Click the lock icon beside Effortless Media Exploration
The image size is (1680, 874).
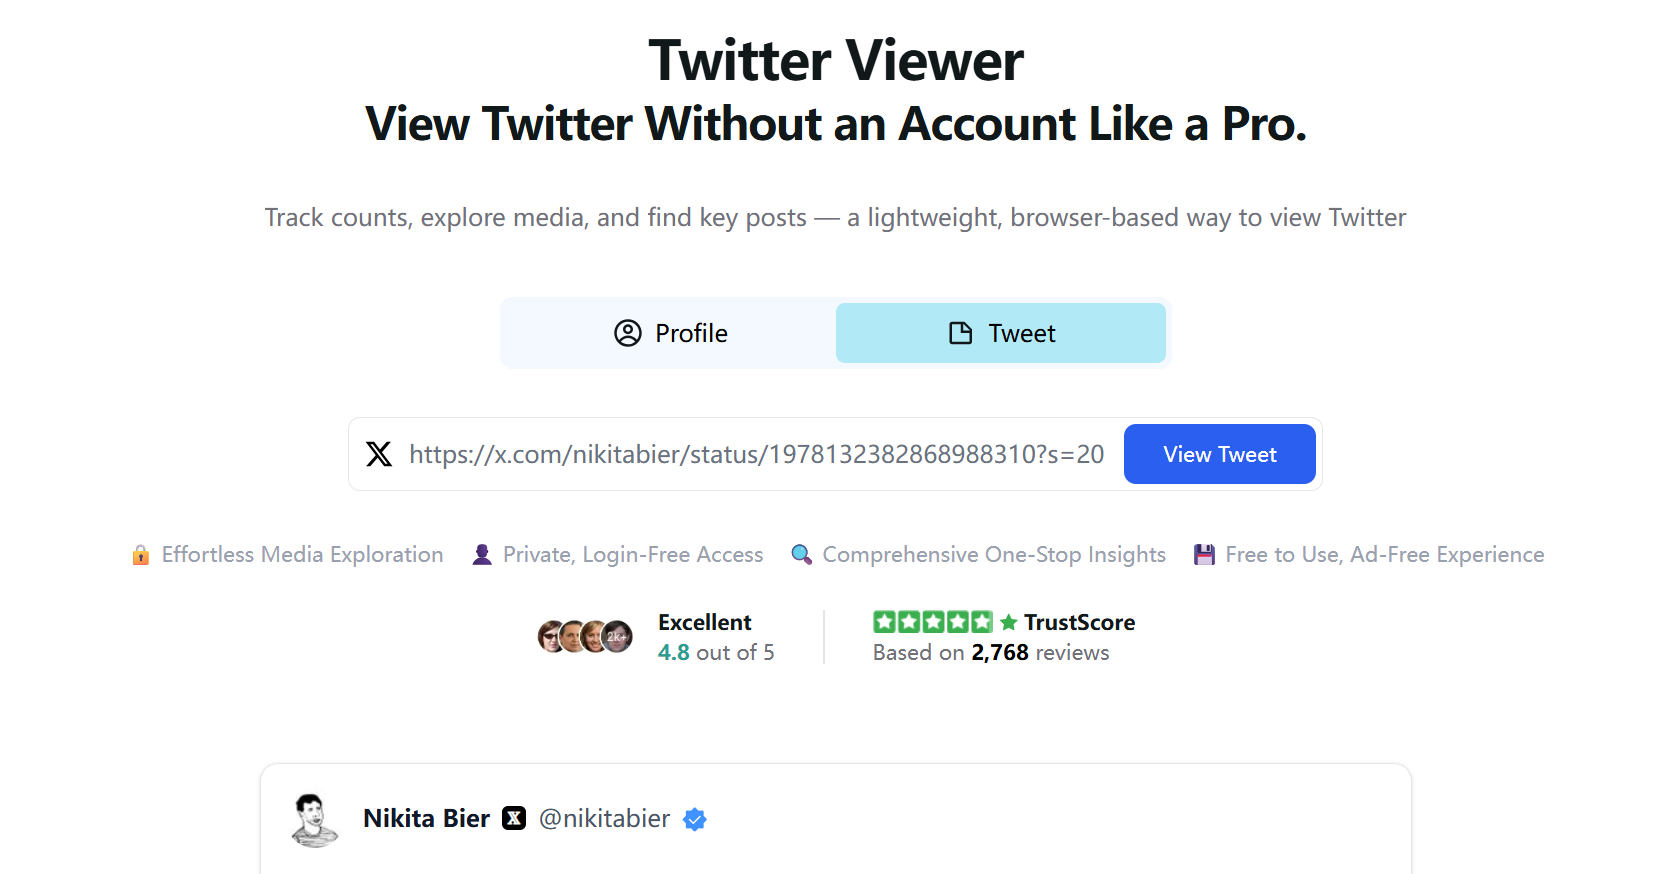click(x=141, y=555)
